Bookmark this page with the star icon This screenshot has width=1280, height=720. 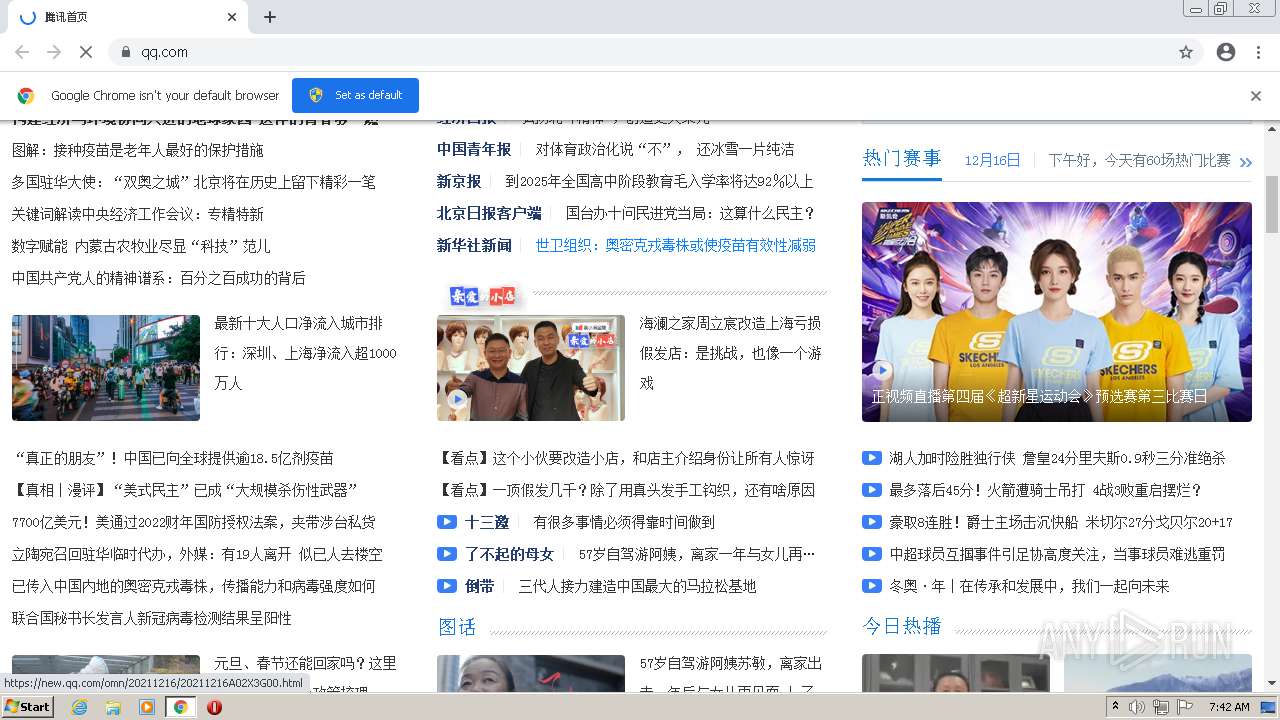coord(1186,52)
